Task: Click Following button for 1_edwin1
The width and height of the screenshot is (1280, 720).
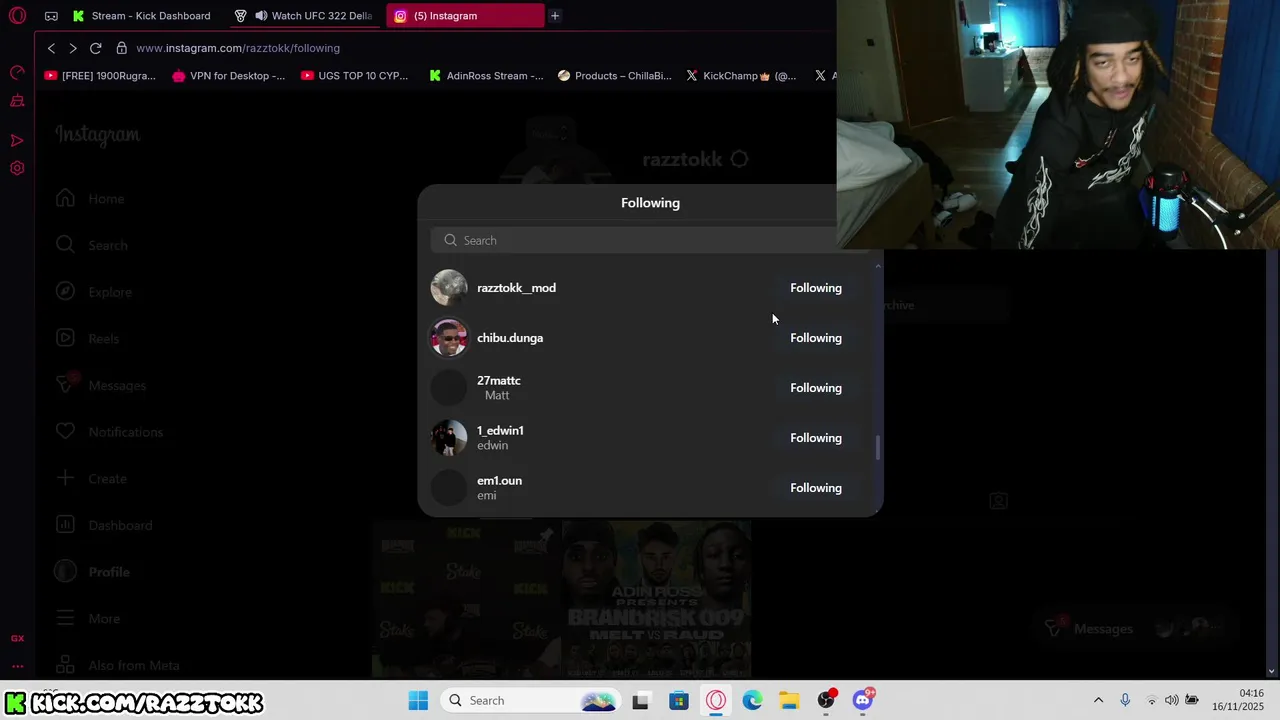Action: pyautogui.click(x=816, y=438)
